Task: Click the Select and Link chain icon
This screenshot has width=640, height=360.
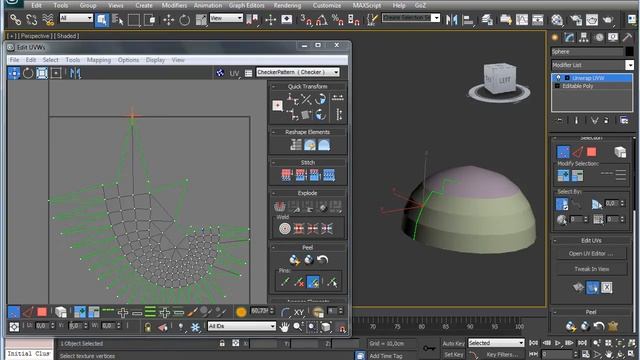Action: pos(16,19)
